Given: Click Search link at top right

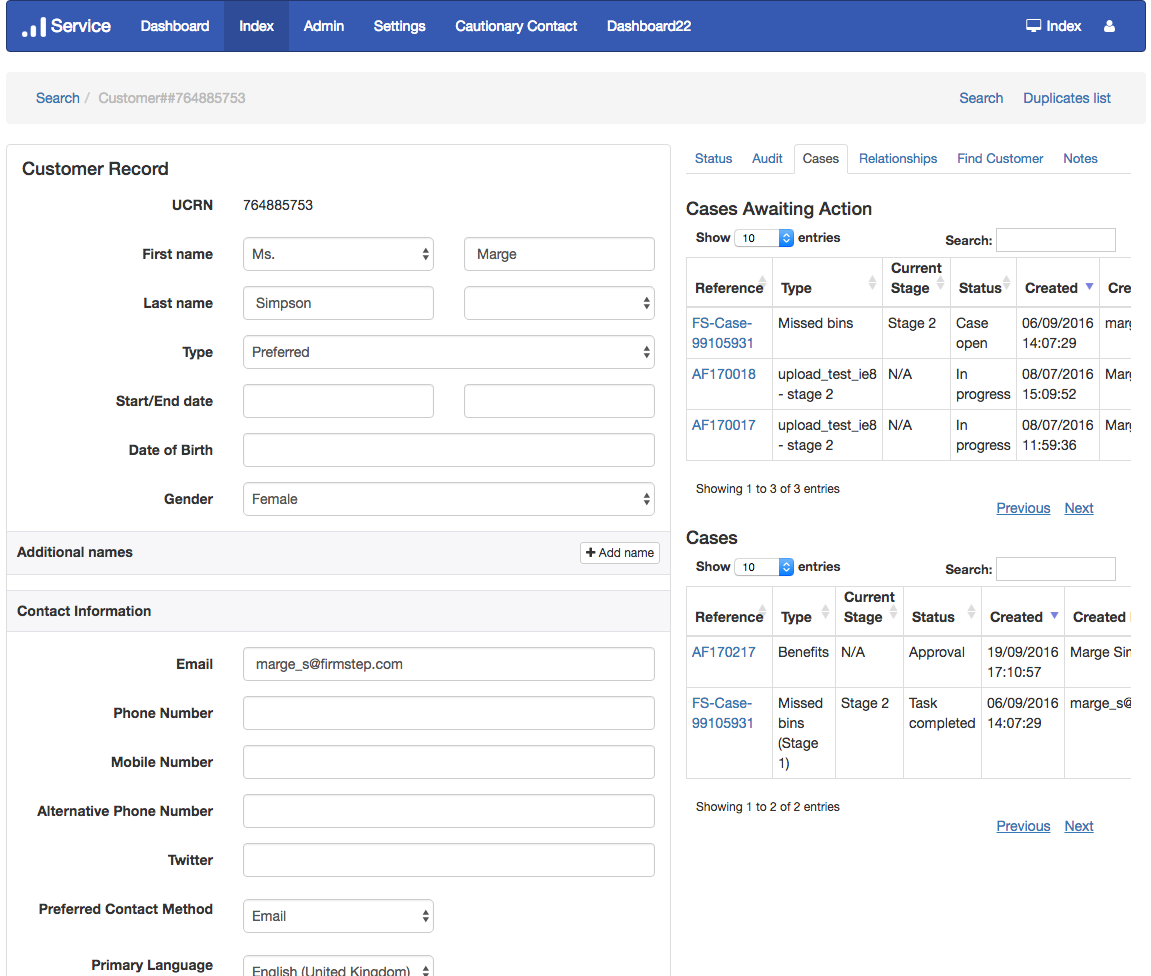Looking at the screenshot, I should point(981,98).
